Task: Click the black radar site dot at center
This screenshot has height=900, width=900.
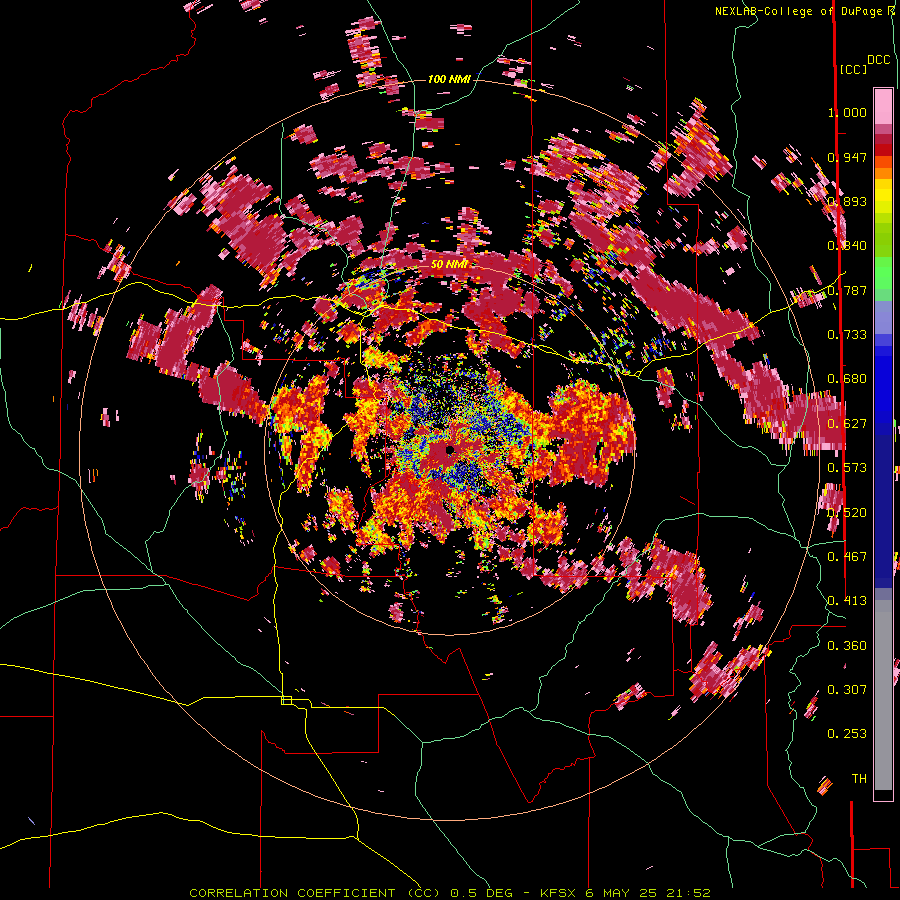Action: tap(450, 450)
